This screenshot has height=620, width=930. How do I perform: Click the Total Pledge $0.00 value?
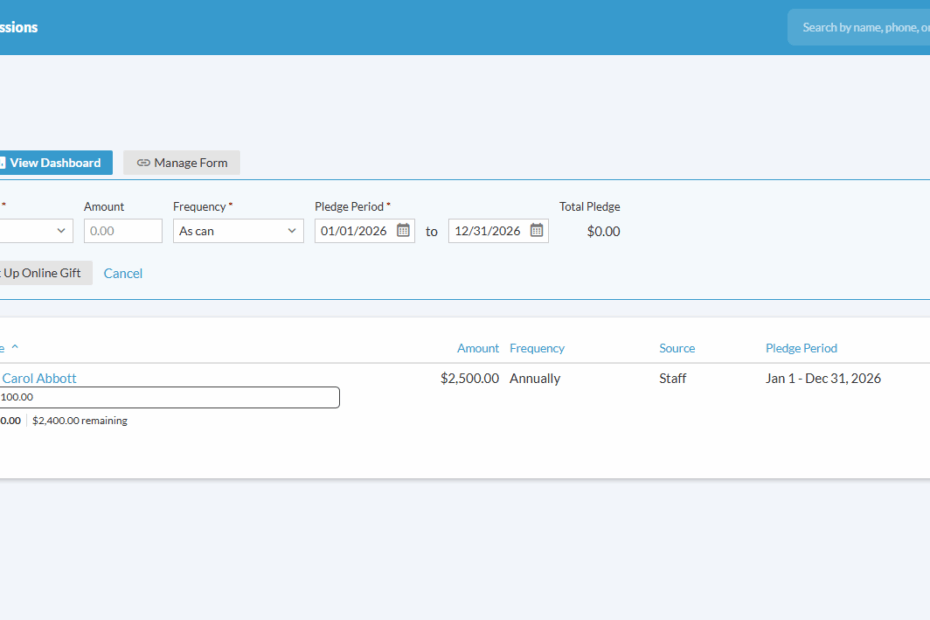603,231
